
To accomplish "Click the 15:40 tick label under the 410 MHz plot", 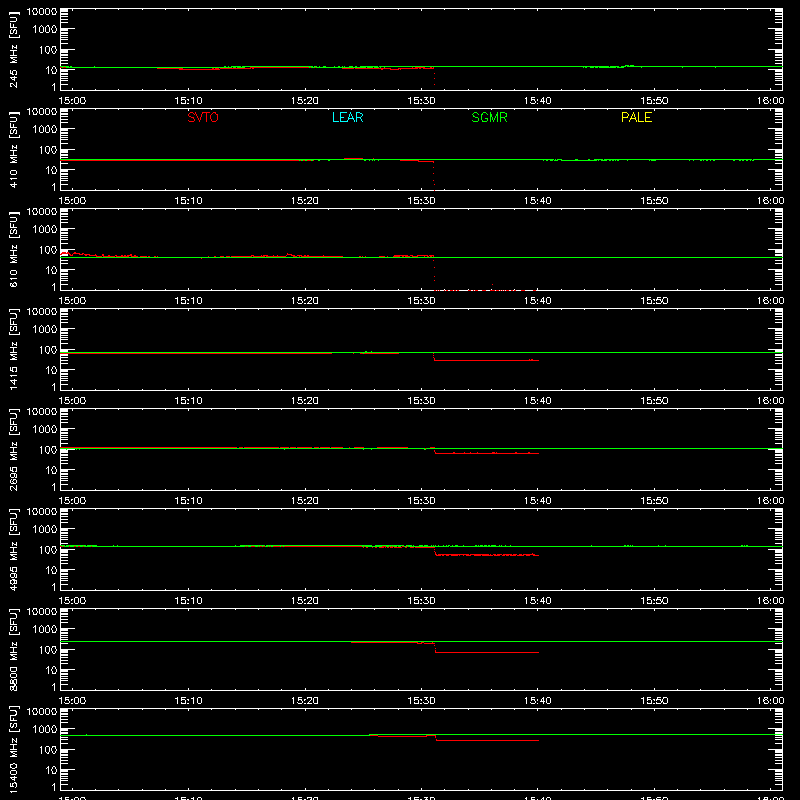I will [538, 201].
